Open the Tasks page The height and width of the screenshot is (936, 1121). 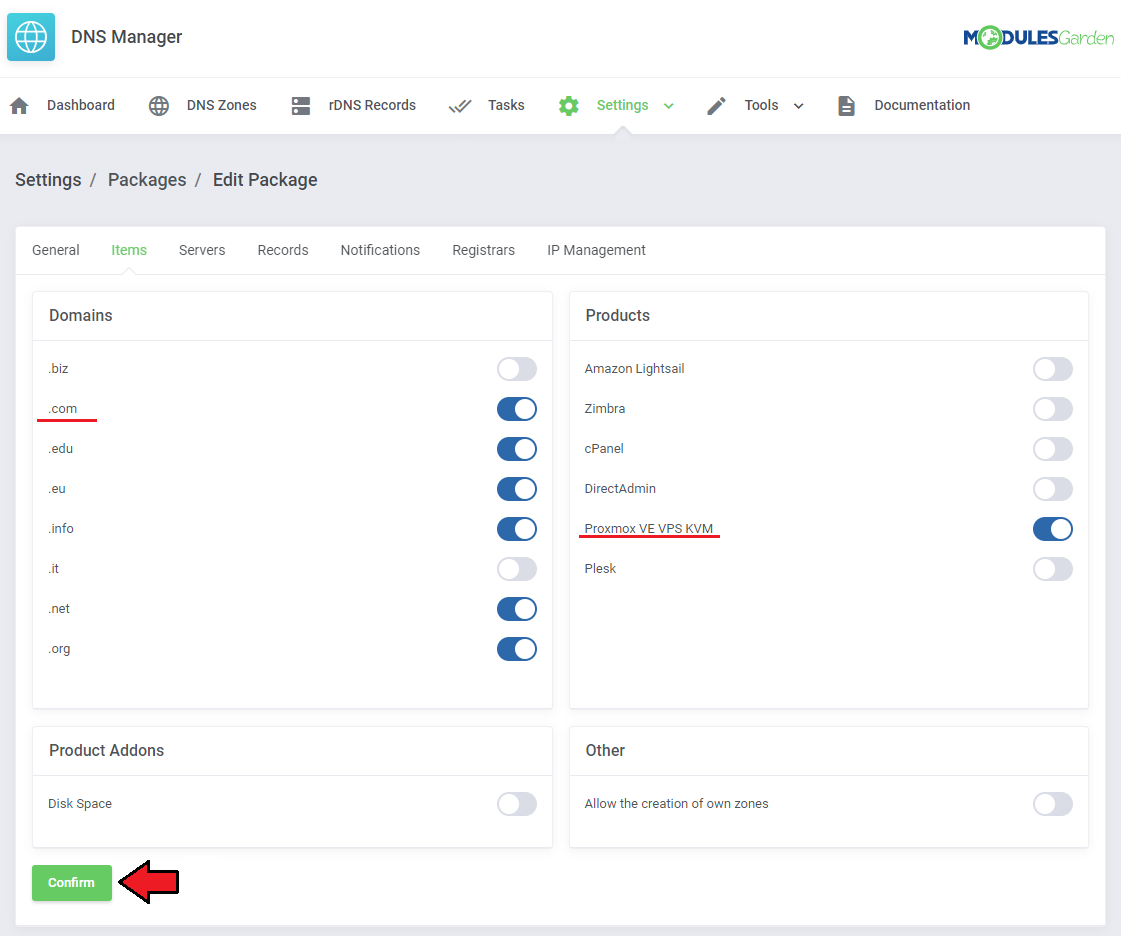[506, 105]
